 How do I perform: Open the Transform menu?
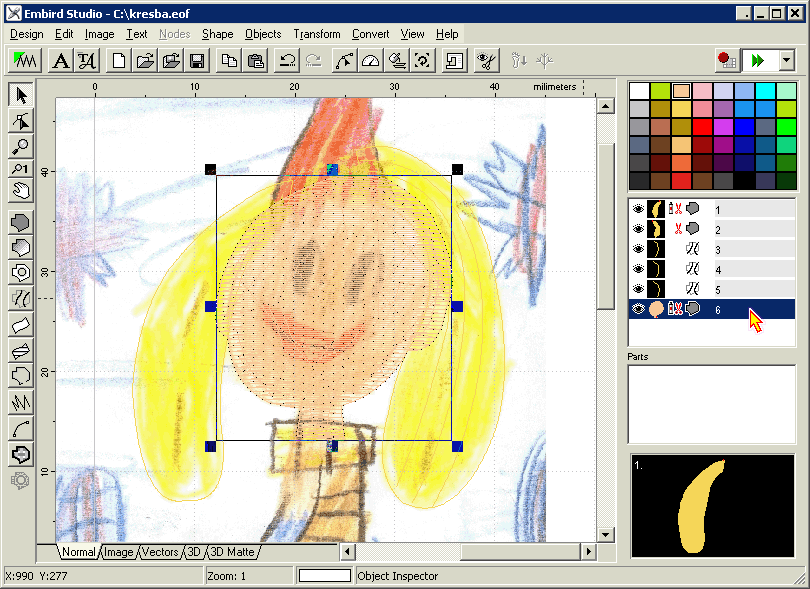point(317,34)
